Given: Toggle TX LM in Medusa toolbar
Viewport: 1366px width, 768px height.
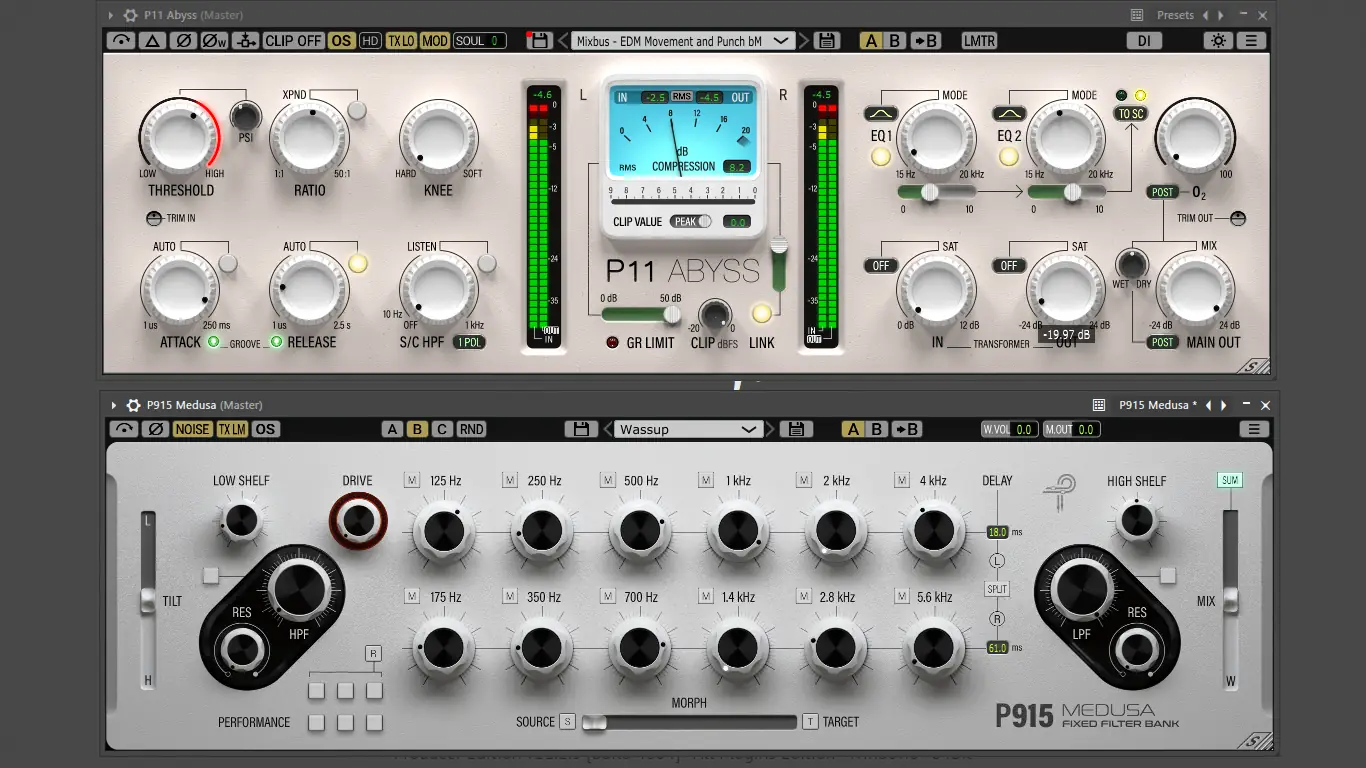Looking at the screenshot, I should click(x=232, y=429).
